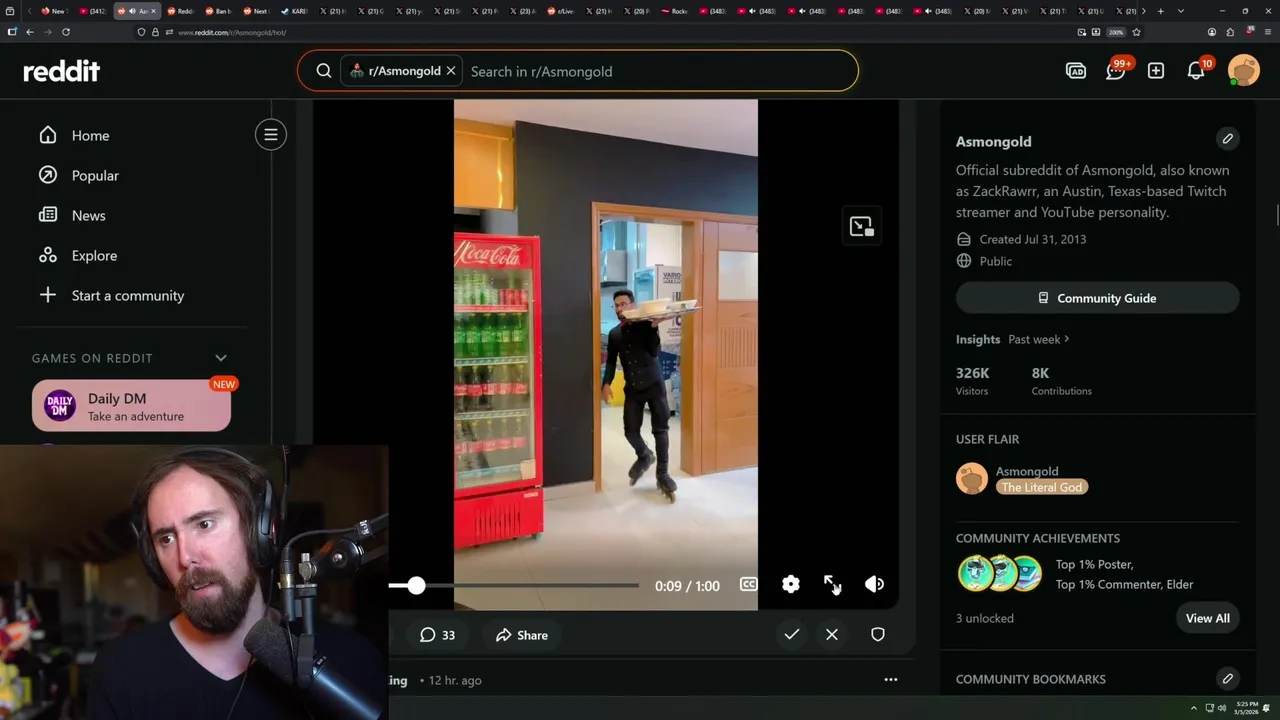Collapse Games on Reddit section
The width and height of the screenshot is (1280, 720).
[x=221, y=358]
